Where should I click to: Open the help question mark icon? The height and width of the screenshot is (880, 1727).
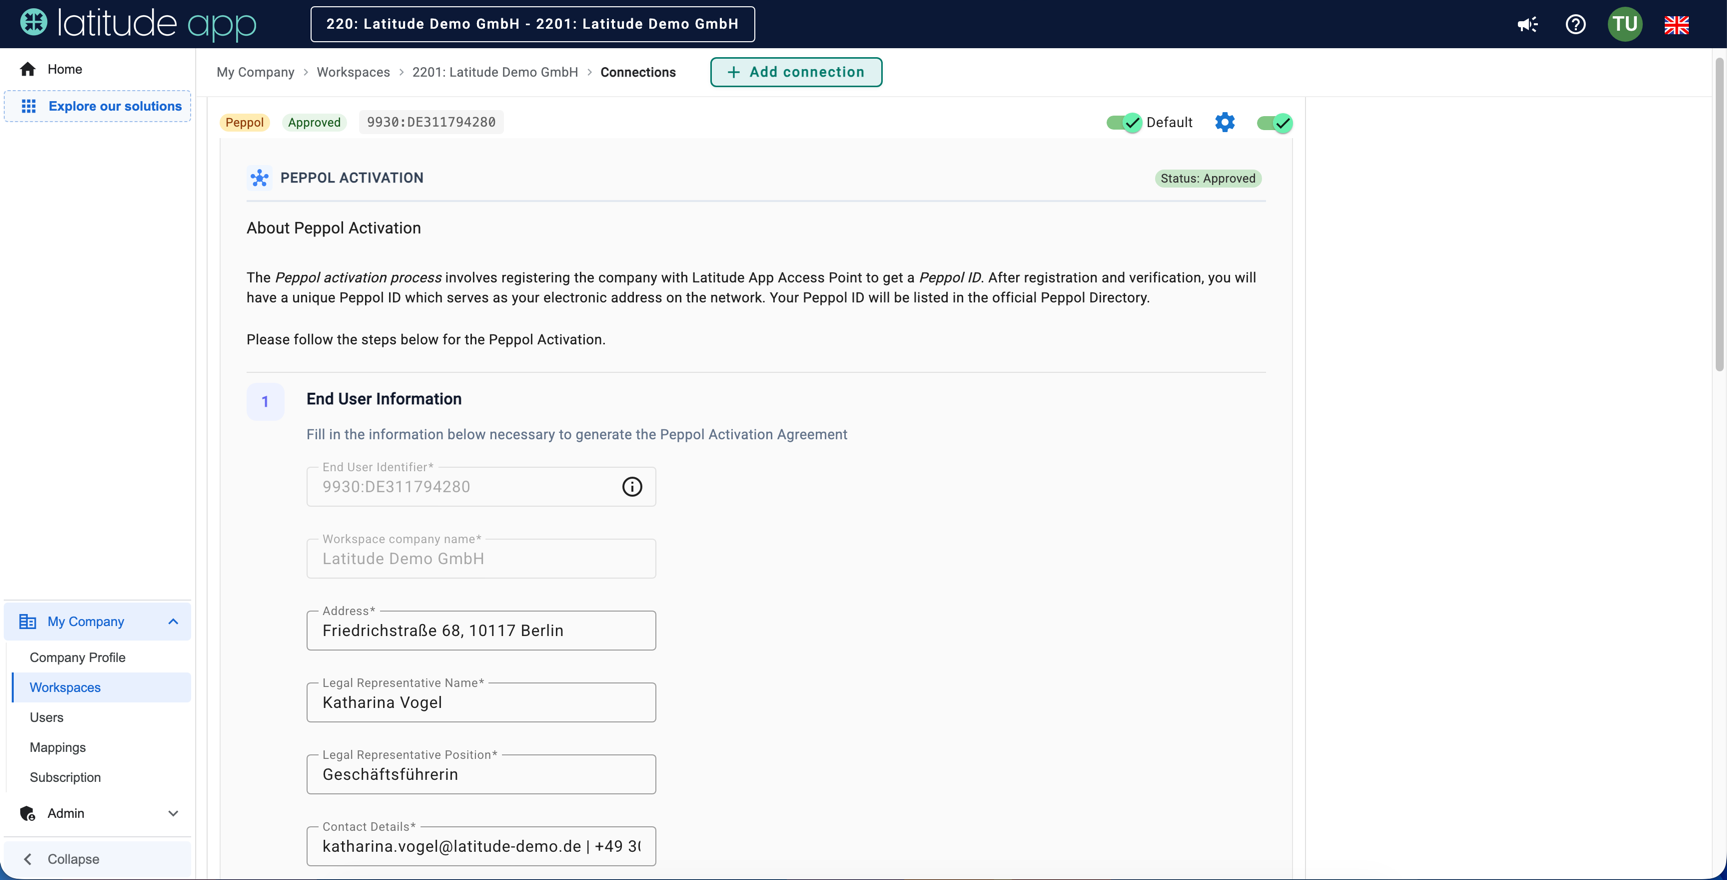(1575, 24)
